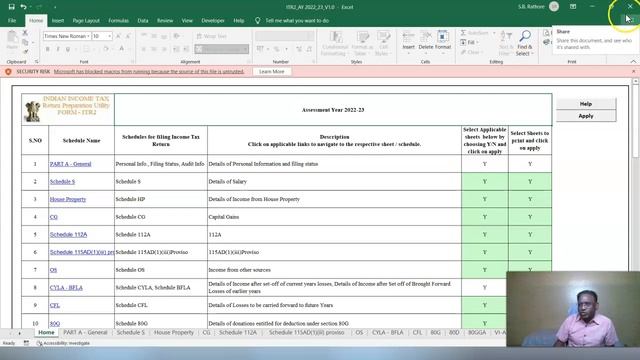Image resolution: width=640 pixels, height=360 pixels.
Task: Open the Customize Quick Access Toolbar dropdown
Action: coord(55,7)
